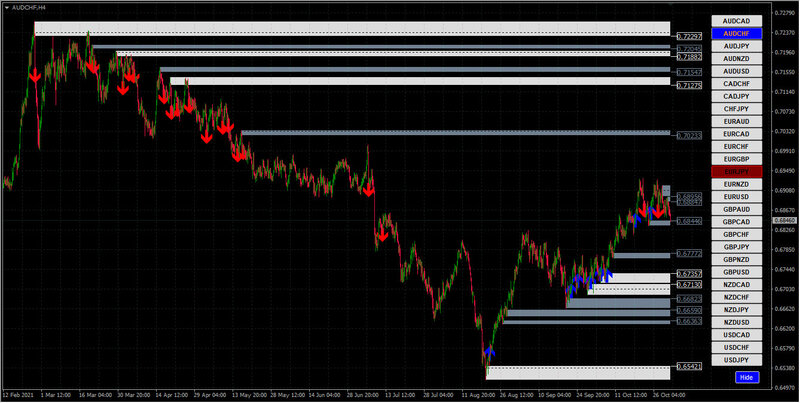Click the AUDCHF,H4 chart title
The image size is (800, 403).
point(28,7)
